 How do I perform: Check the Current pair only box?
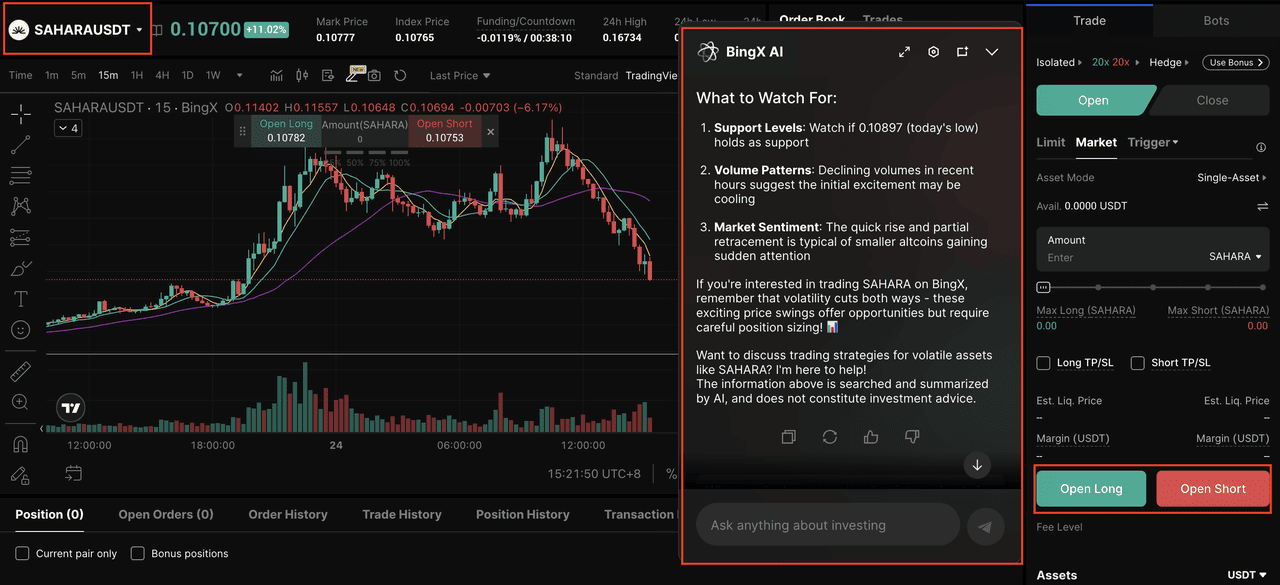coord(22,554)
